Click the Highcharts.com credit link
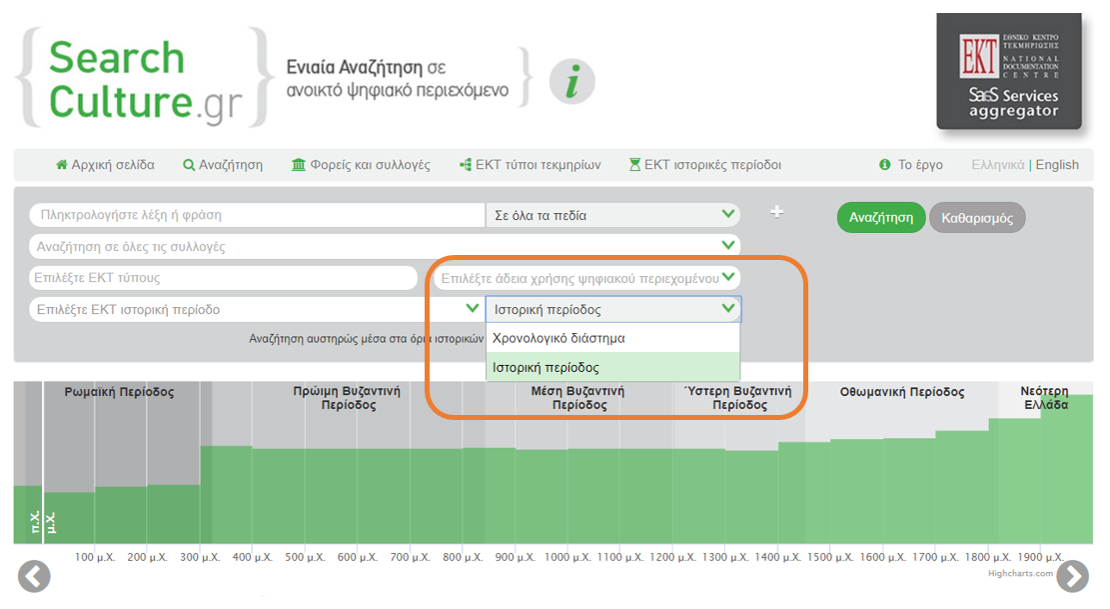This screenshot has width=1110, height=609. pyautogui.click(x=1020, y=573)
